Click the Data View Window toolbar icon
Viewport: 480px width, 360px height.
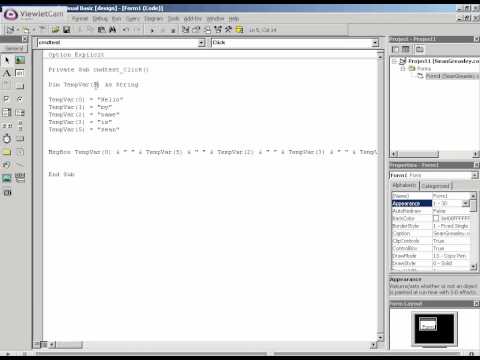239,30
